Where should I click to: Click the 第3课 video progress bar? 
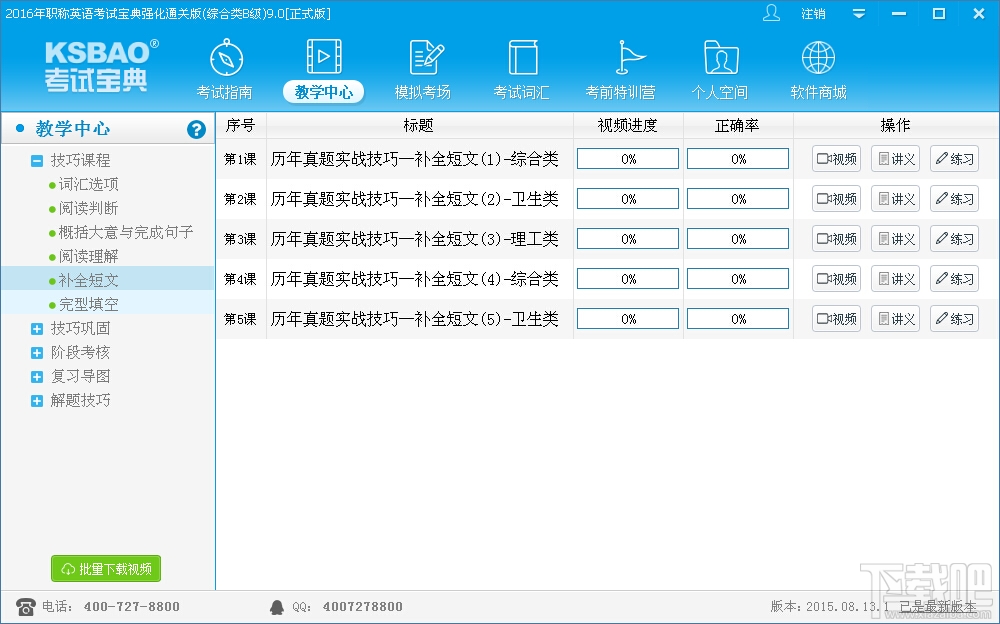tap(628, 239)
